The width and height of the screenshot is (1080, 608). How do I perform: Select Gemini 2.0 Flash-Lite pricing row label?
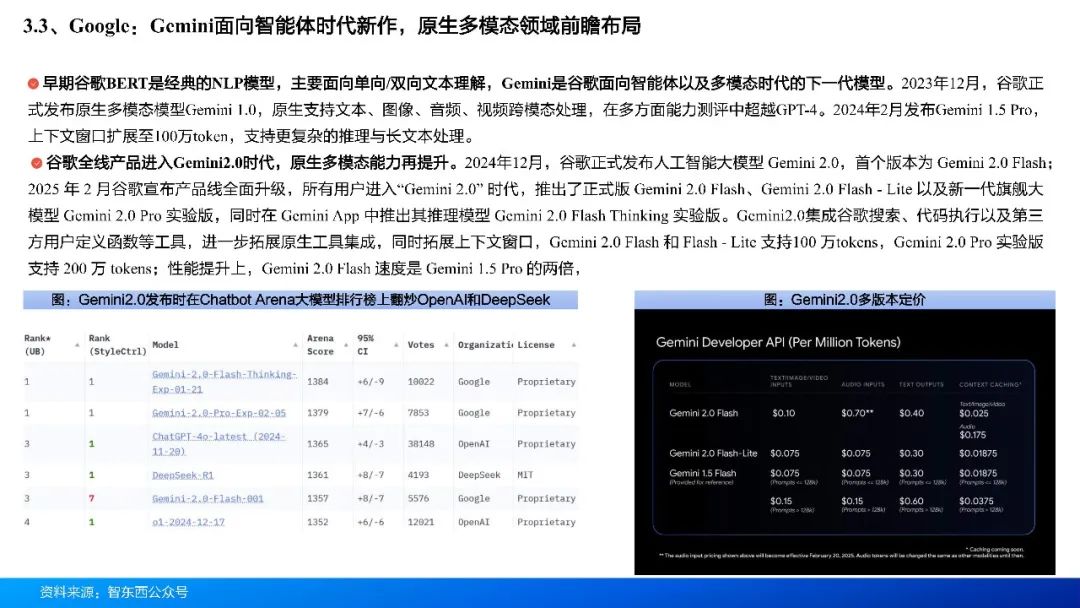[x=713, y=453]
